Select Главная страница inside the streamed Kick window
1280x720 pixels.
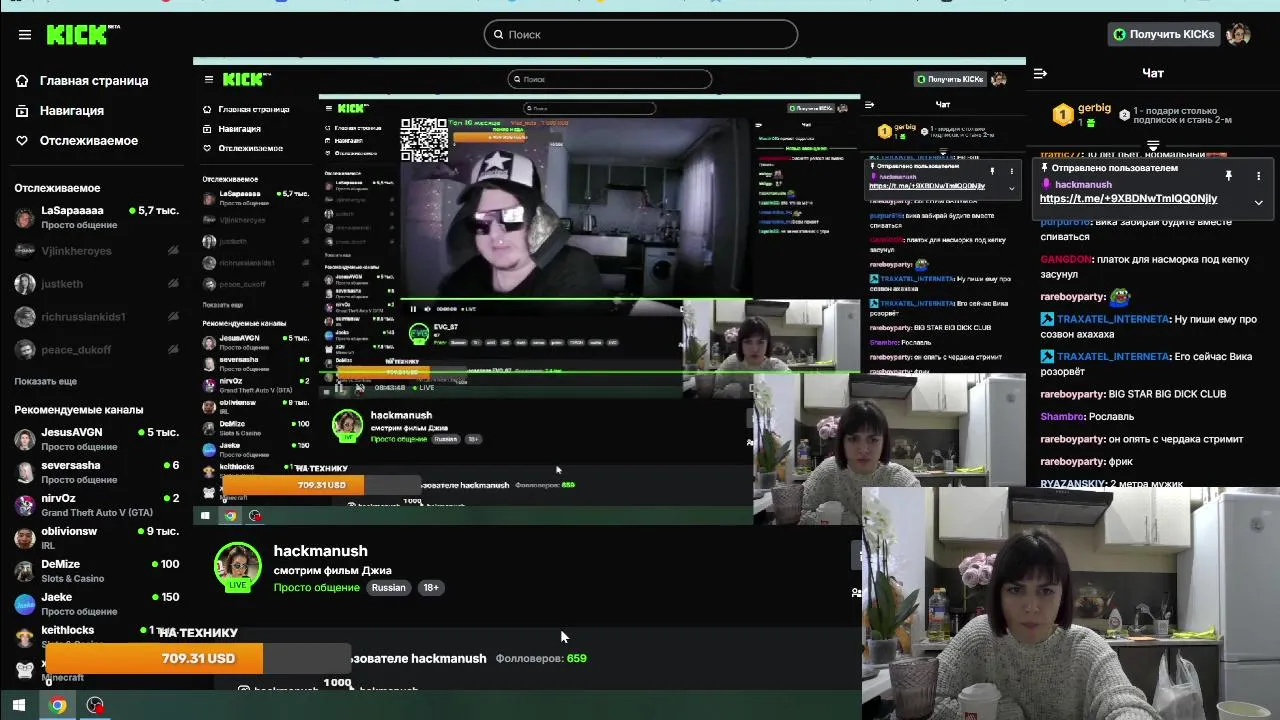coord(254,109)
